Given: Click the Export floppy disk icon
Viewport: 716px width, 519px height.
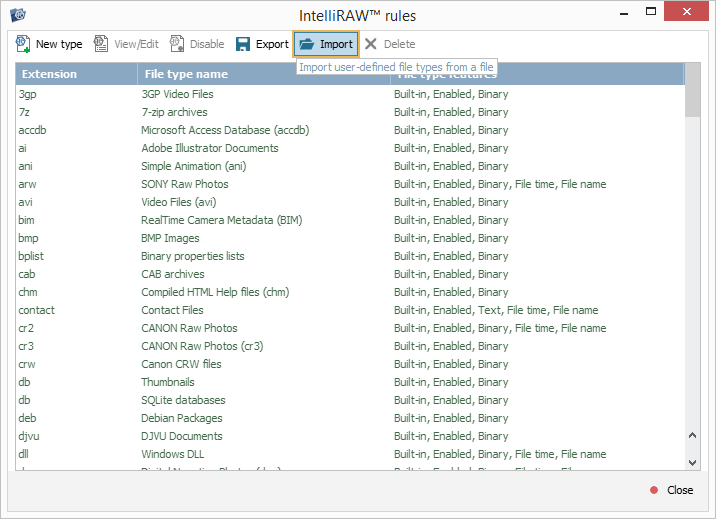Looking at the screenshot, I should tap(243, 44).
